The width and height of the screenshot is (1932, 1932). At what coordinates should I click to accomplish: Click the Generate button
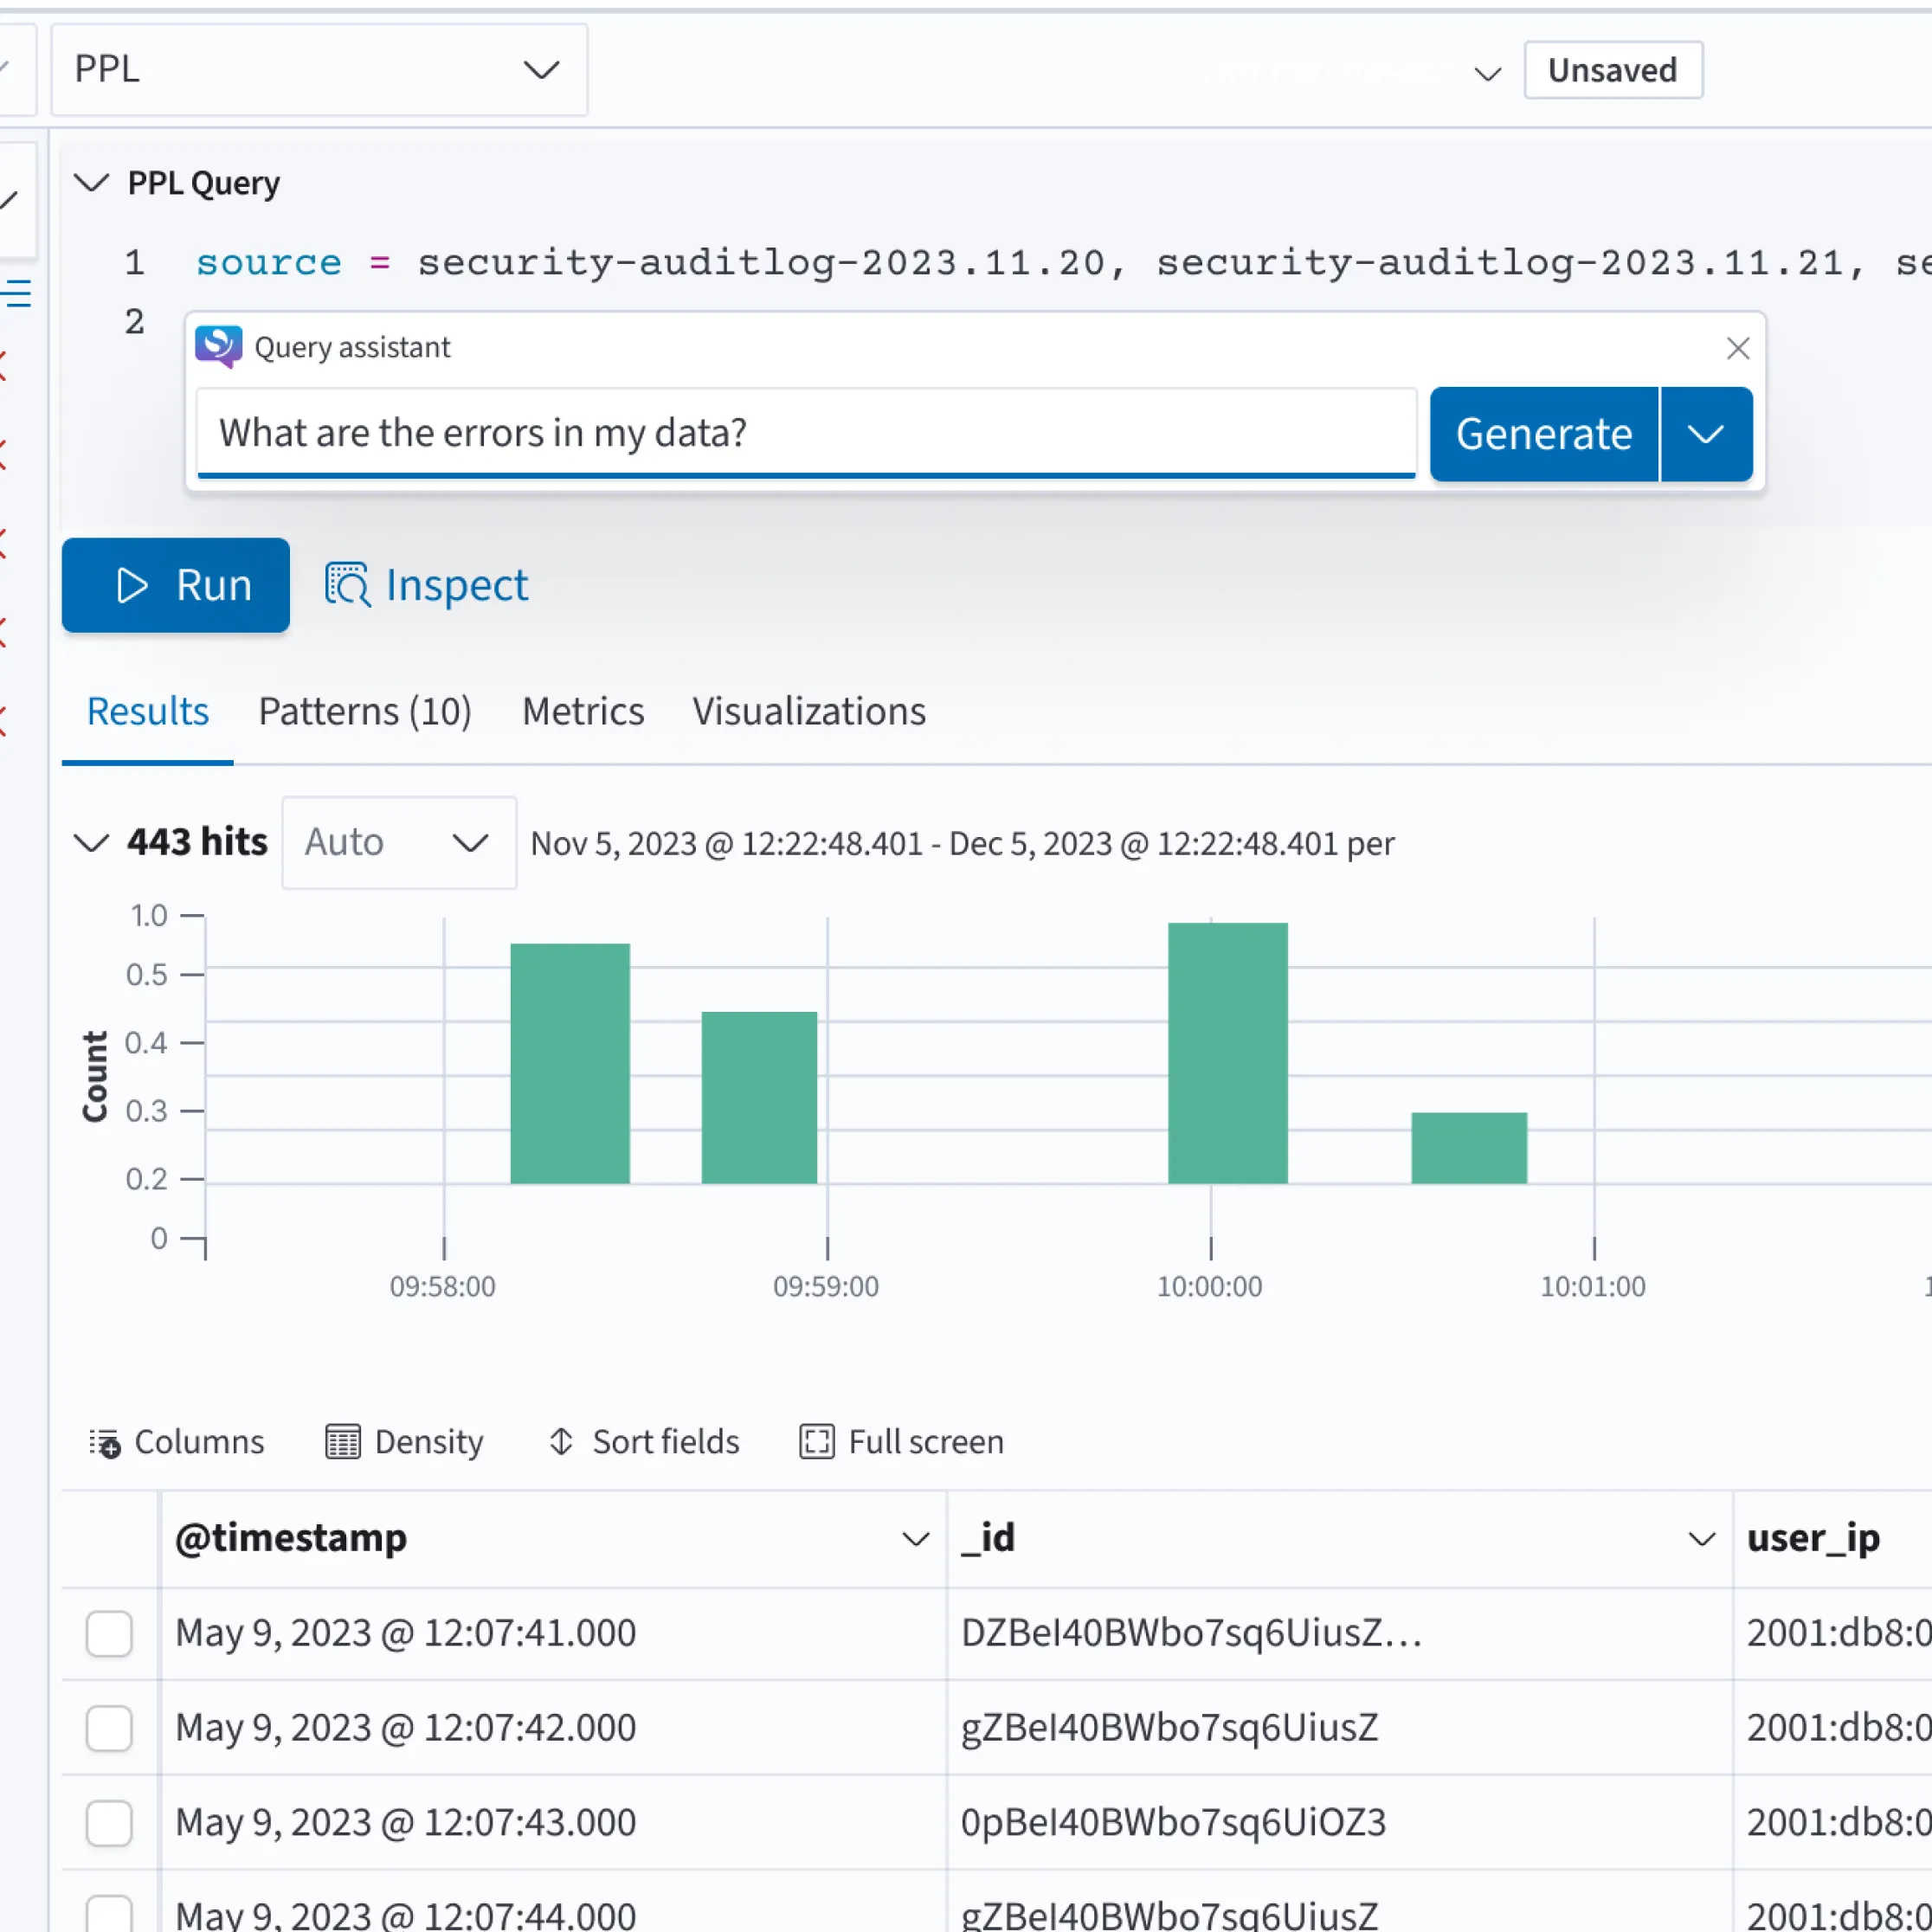[1544, 434]
